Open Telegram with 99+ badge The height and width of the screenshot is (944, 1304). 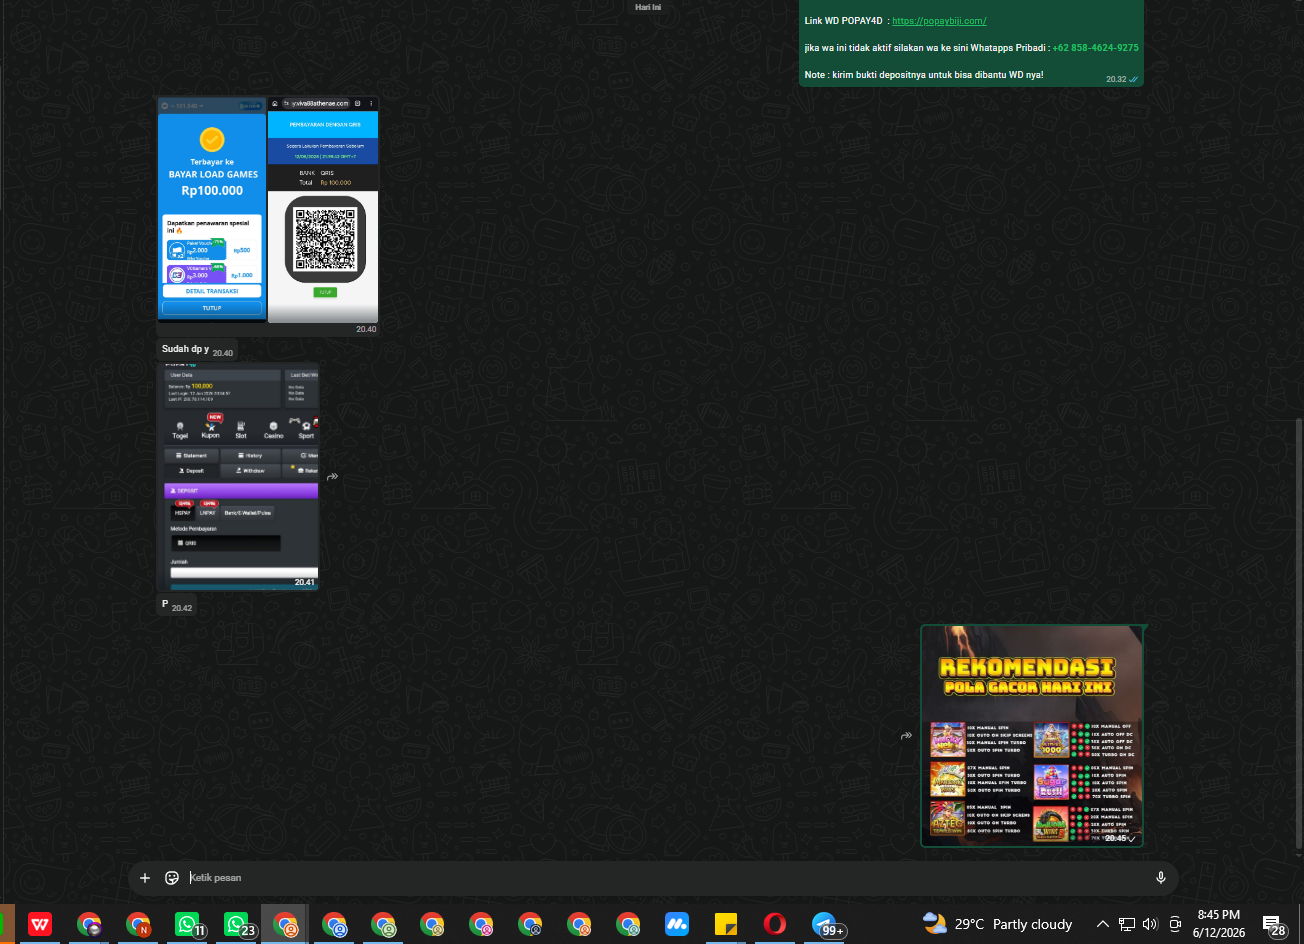[825, 924]
